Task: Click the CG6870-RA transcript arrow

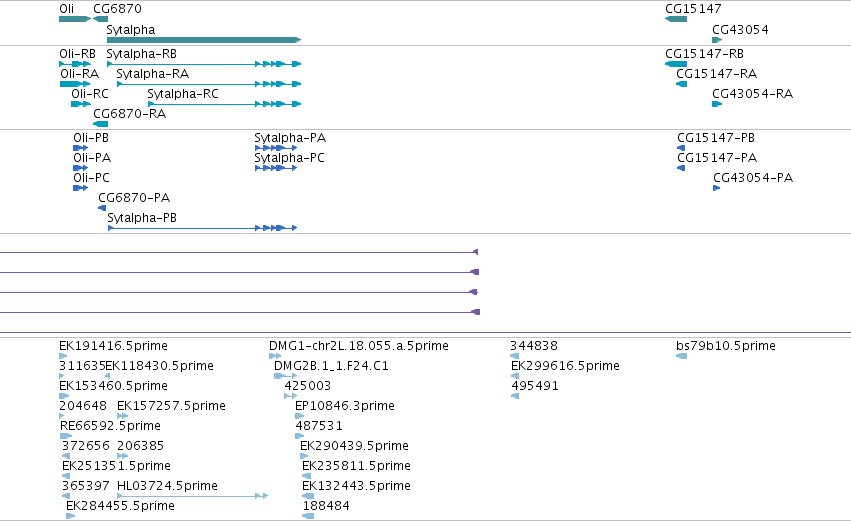Action: [100, 124]
